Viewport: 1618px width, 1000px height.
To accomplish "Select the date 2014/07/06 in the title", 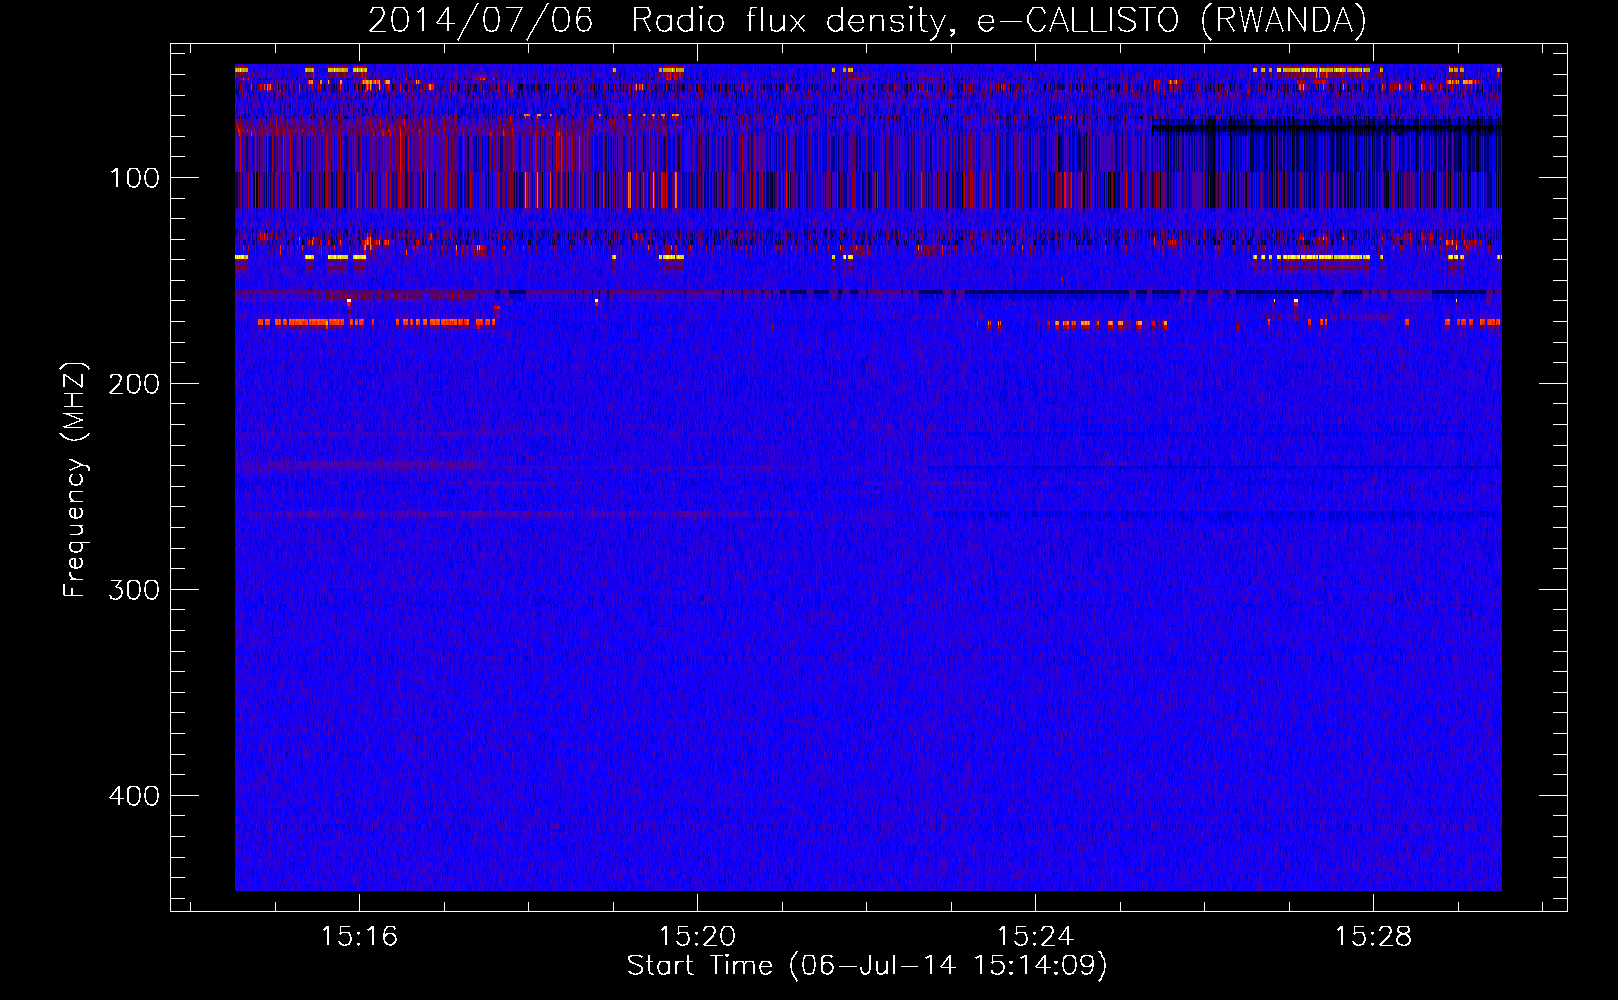I will [x=480, y=20].
